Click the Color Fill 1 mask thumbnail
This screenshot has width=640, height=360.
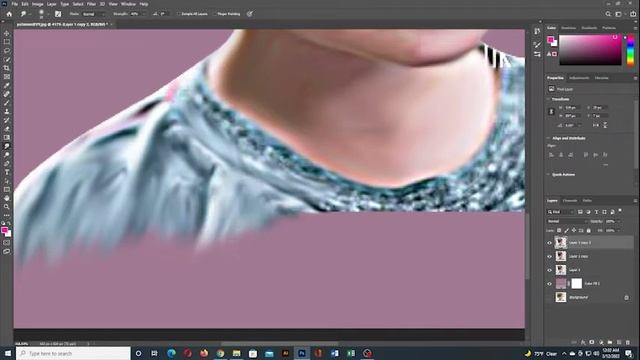(576, 283)
